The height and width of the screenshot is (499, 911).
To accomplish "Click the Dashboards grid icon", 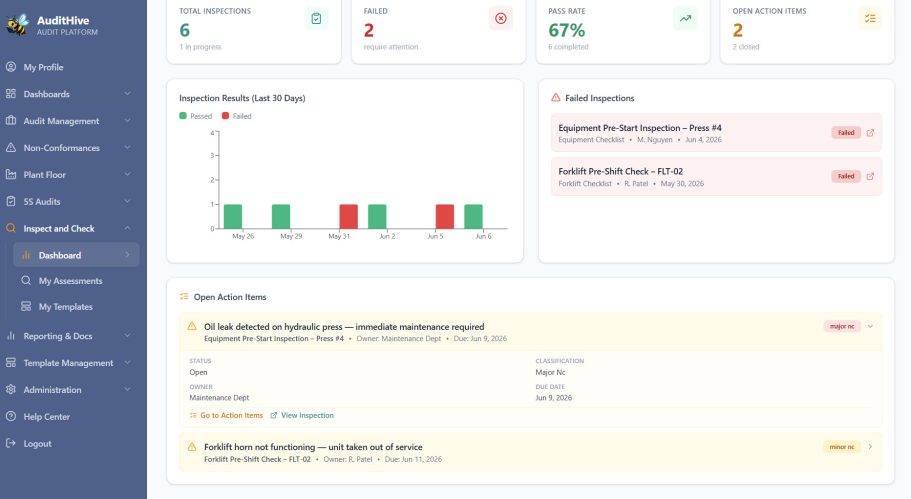I will click(10, 94).
